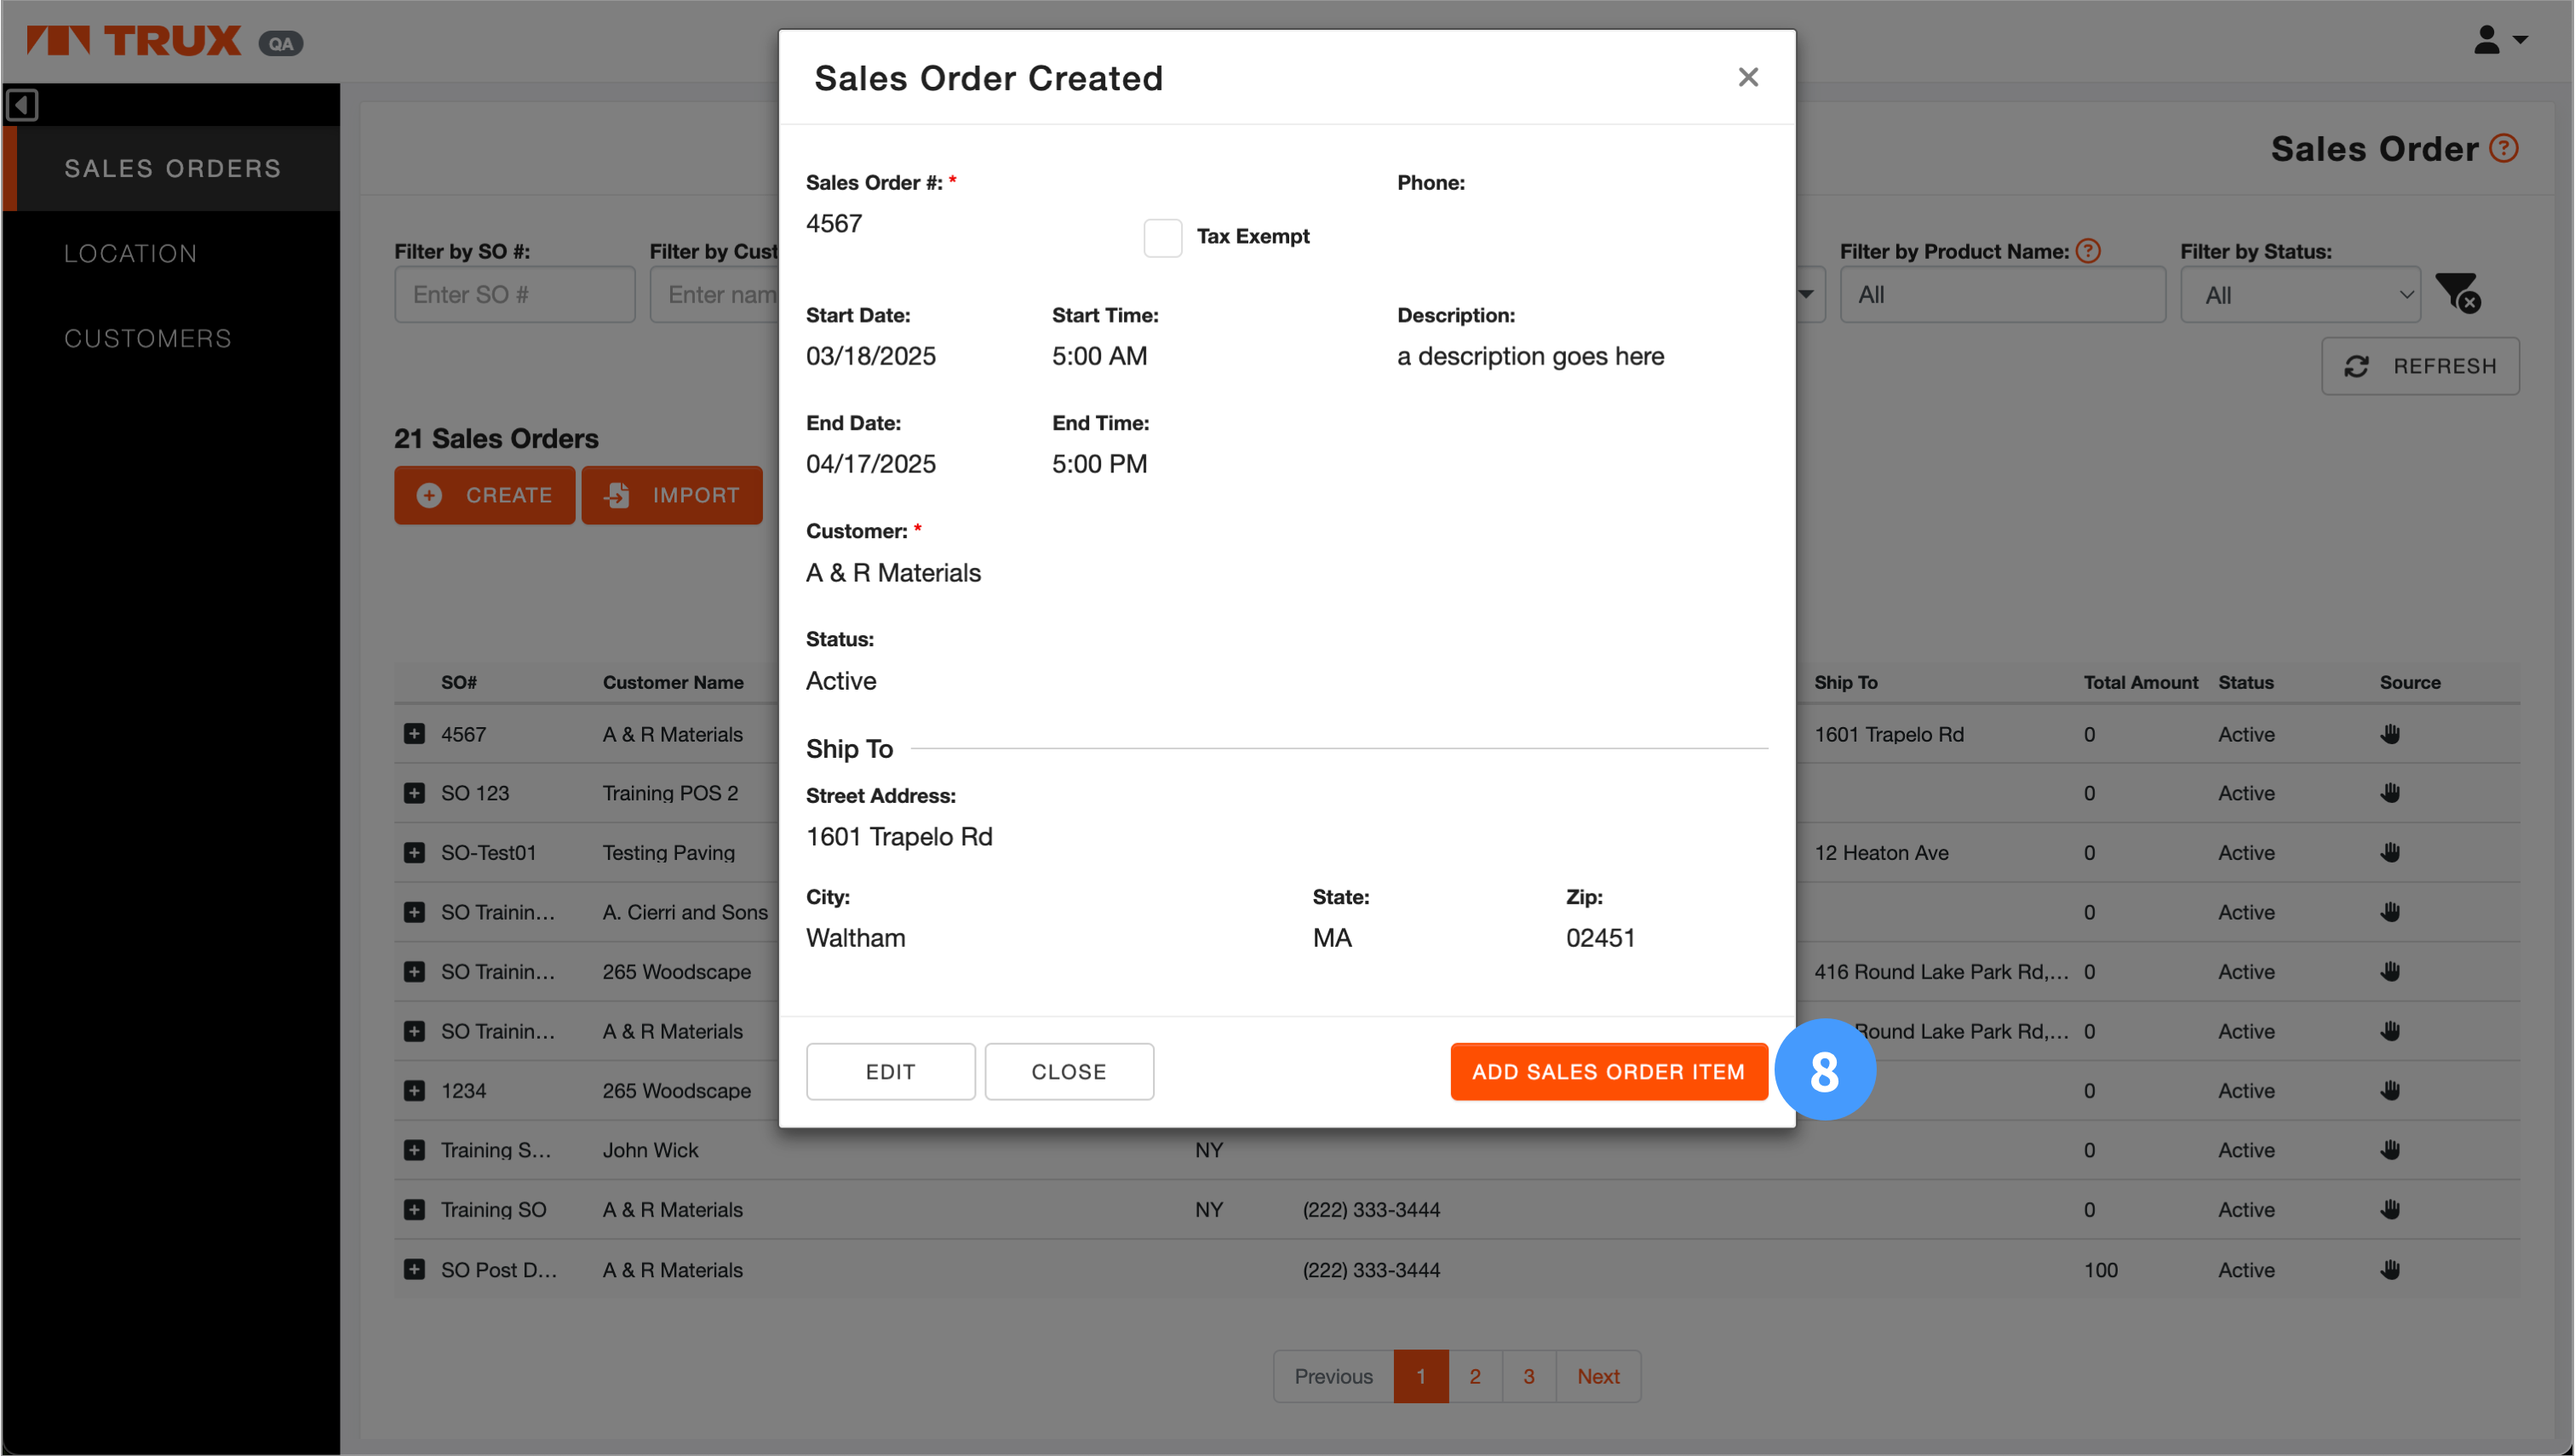Click the source hand icon for SO Post D row

[2389, 1269]
